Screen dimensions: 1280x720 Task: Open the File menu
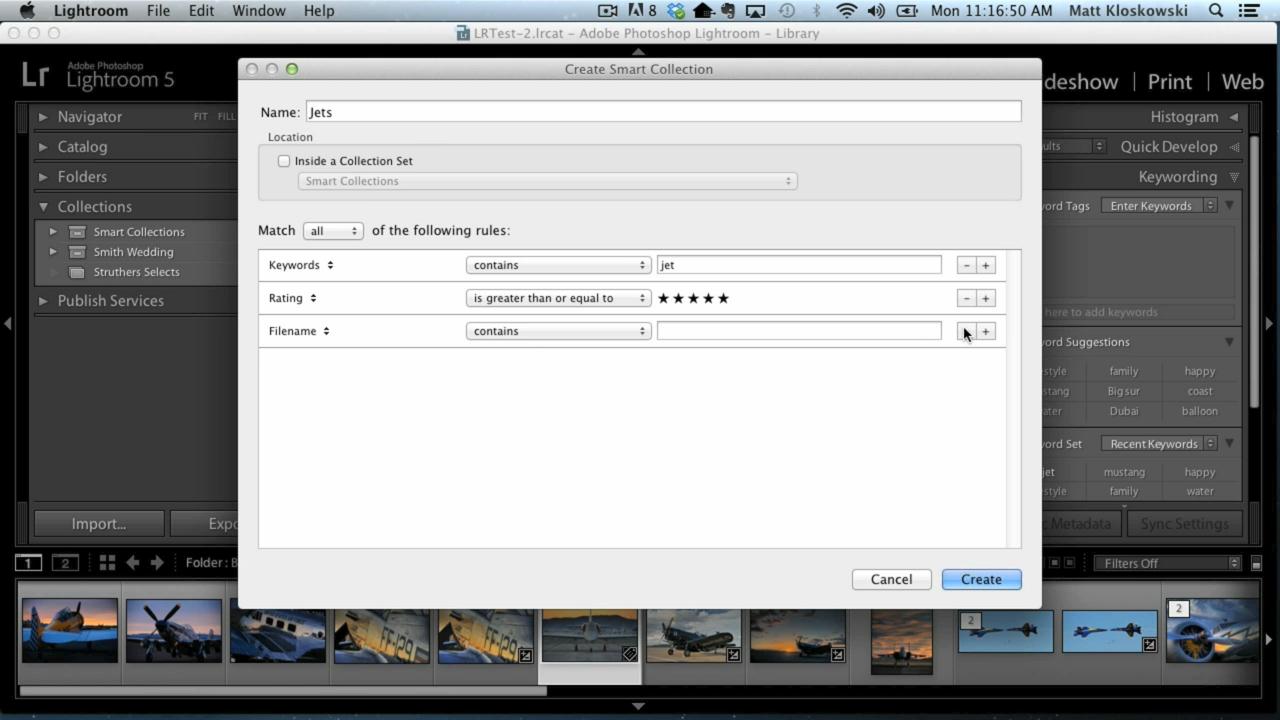(x=158, y=11)
